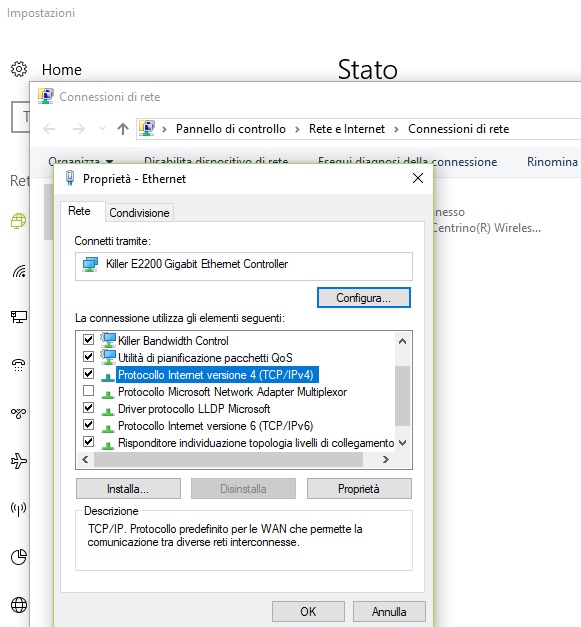Screen dimensions: 581x627
Task: Click the QoS packet scheduler item icon
Action: 108,357
